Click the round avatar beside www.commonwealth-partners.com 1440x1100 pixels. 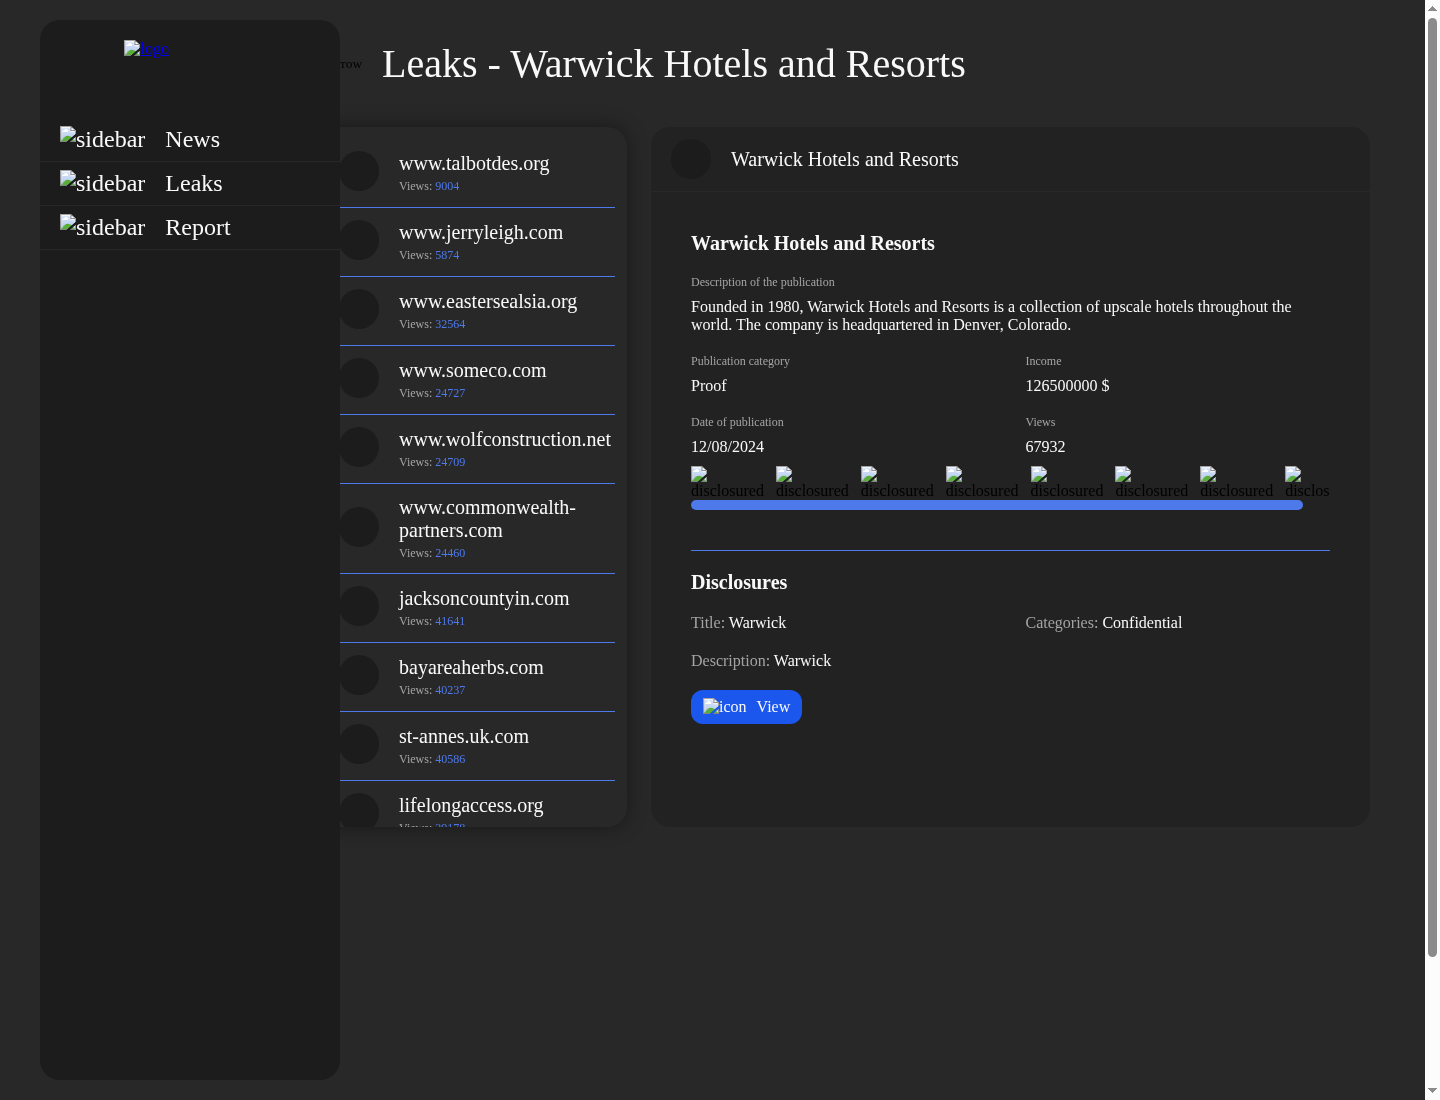coord(359,527)
